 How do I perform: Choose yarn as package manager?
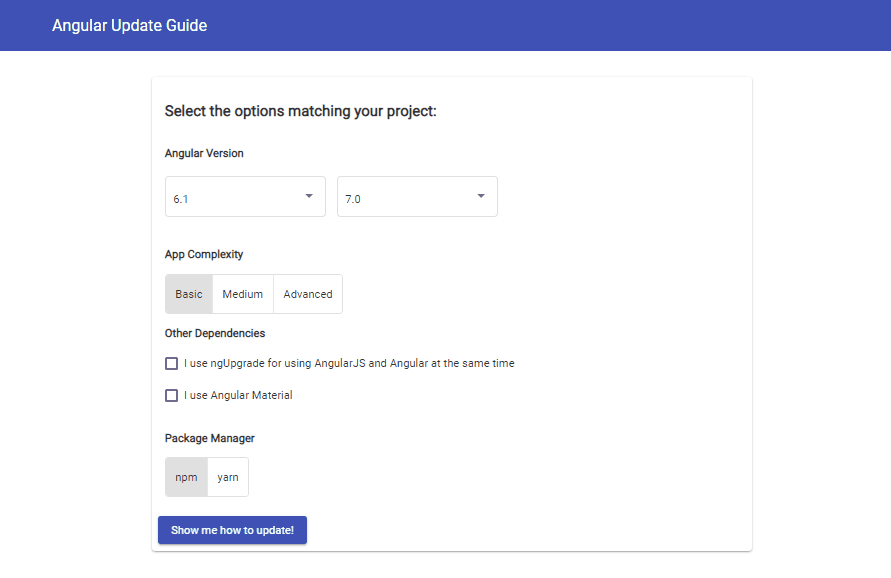point(228,477)
